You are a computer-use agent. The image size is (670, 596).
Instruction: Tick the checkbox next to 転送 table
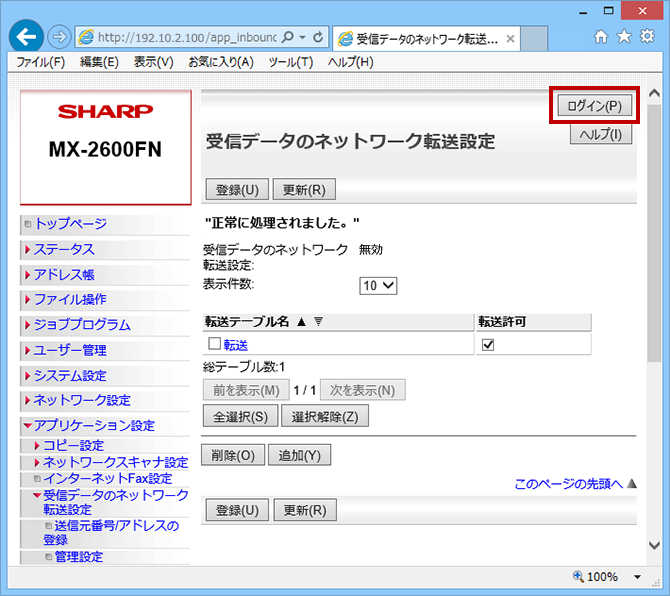(x=214, y=345)
